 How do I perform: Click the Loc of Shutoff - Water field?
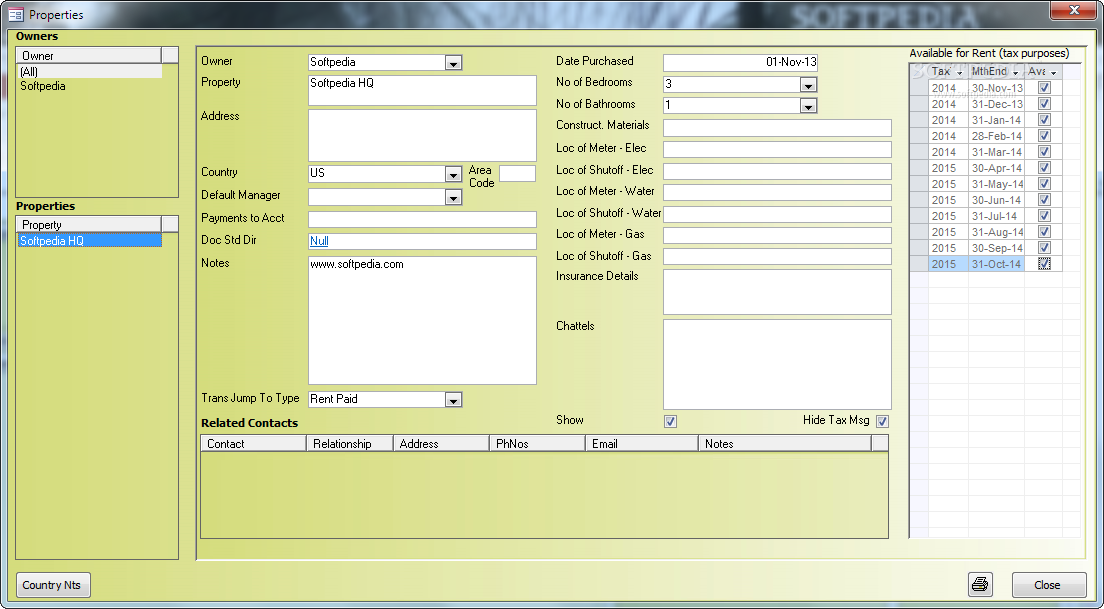tap(777, 214)
